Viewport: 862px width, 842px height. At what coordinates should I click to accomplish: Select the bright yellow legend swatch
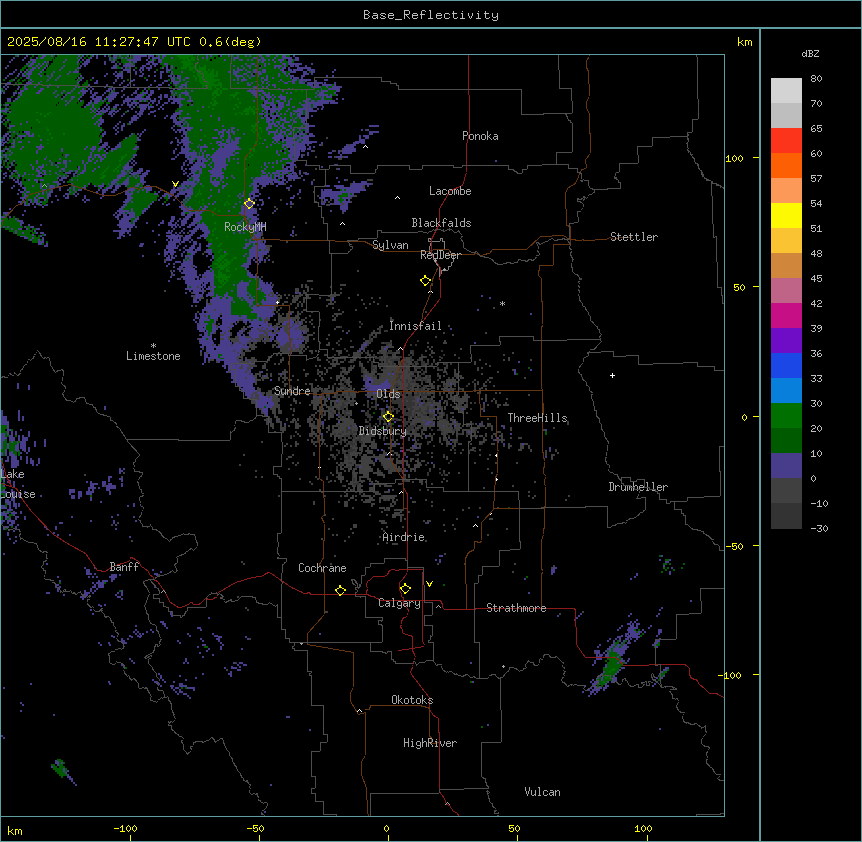[786, 215]
